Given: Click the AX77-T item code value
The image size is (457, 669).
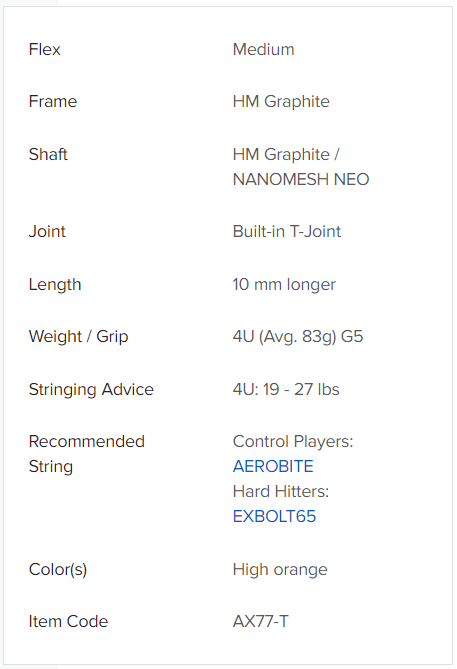Looking at the screenshot, I should tap(261, 622).
